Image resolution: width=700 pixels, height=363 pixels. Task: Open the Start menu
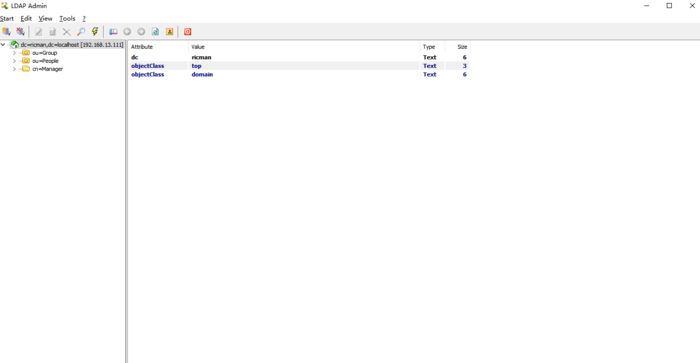pyautogui.click(x=7, y=19)
